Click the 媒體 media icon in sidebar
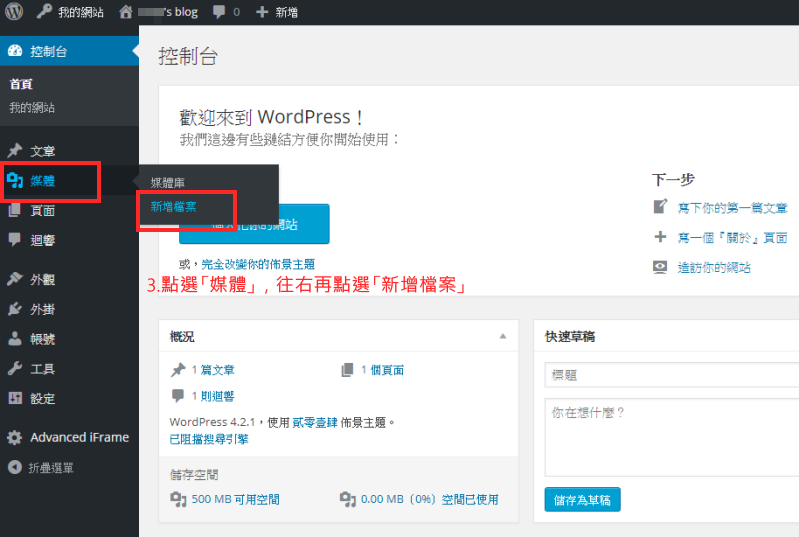 [15, 180]
